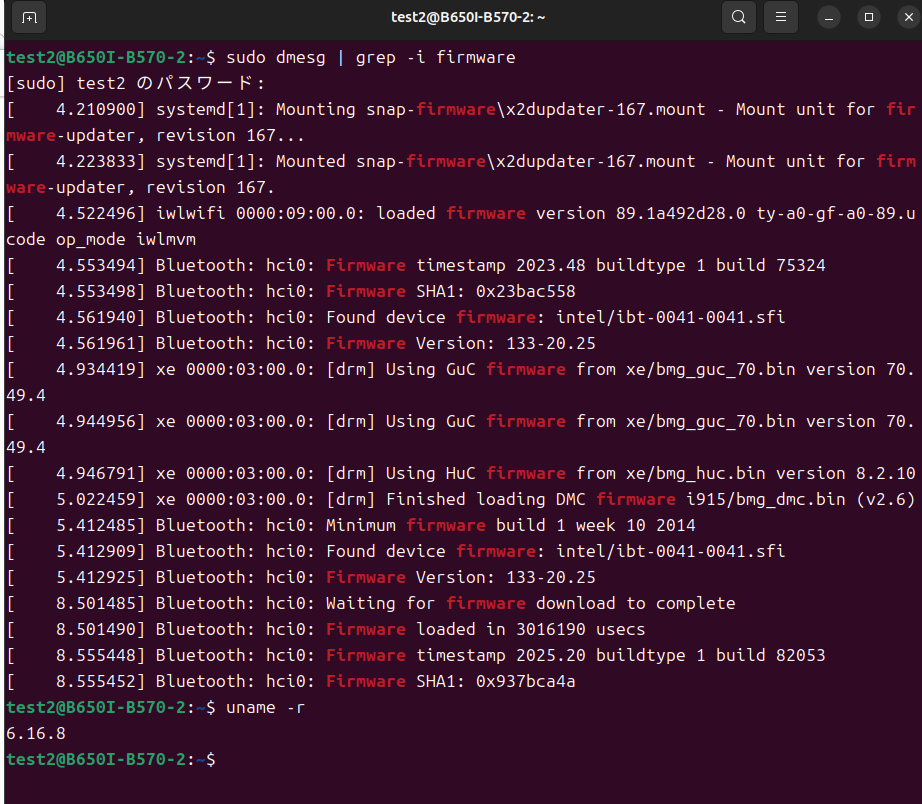922x804 pixels.
Task: Click the 'Minimum firmware build 1 week 10' line
Action: tap(350, 525)
